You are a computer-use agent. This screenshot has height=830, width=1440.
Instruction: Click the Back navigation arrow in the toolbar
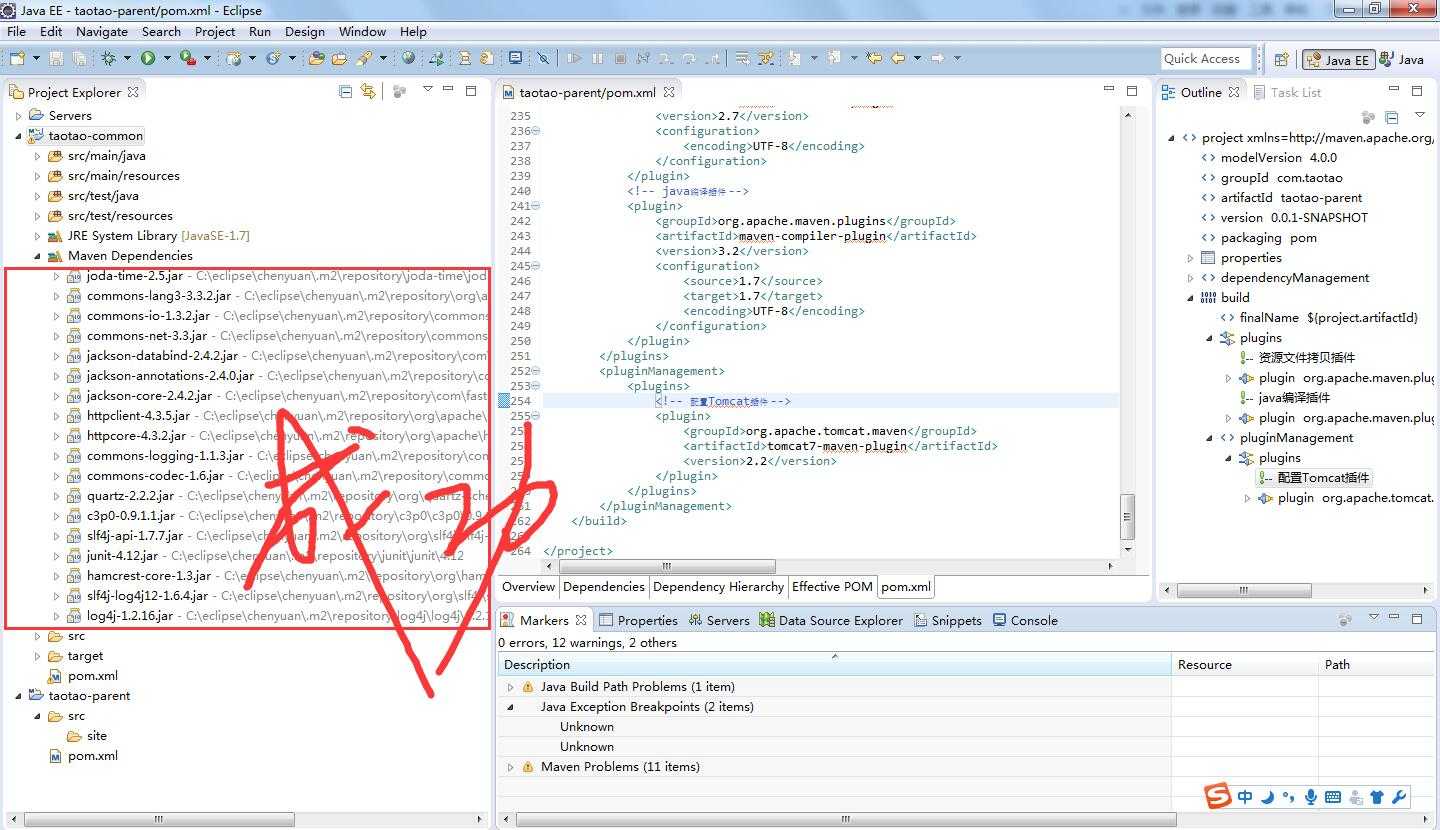pos(898,58)
